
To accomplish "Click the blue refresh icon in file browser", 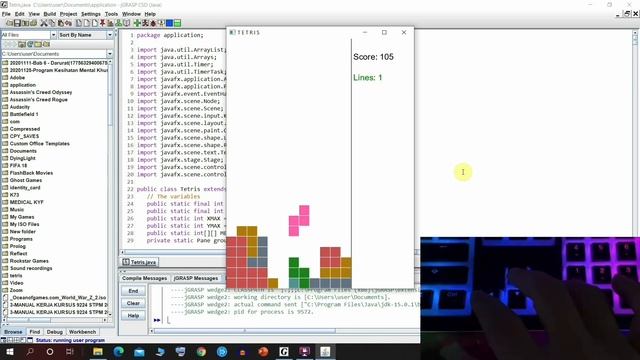I will (x=29, y=44).
